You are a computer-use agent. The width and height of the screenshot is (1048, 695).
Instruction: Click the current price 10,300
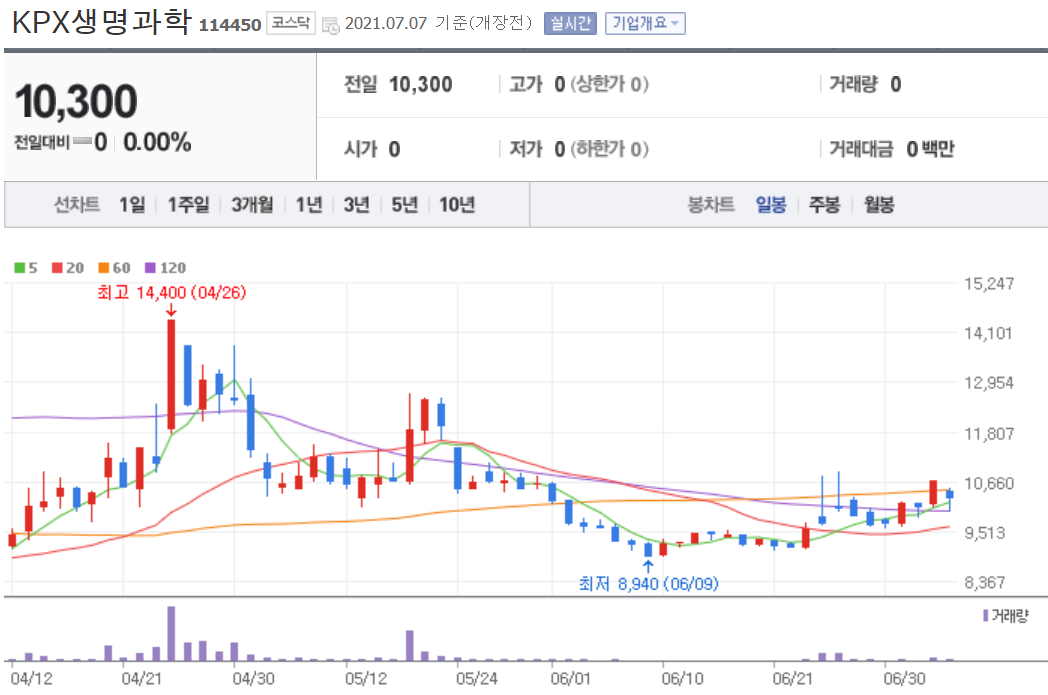[x=76, y=102]
